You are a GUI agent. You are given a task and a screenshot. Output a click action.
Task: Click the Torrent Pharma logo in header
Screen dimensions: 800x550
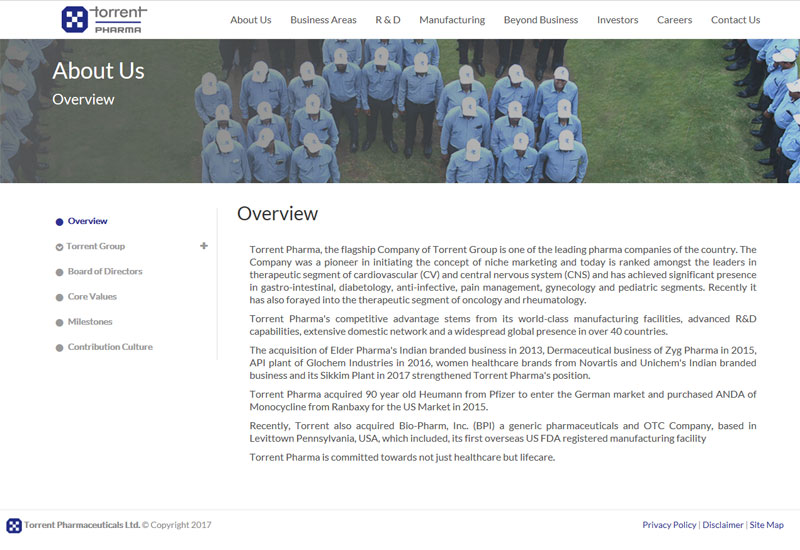point(104,19)
